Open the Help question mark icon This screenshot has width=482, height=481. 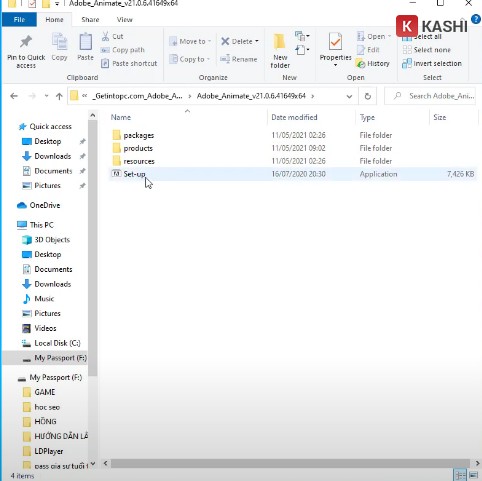pyautogui.click(x=476, y=19)
